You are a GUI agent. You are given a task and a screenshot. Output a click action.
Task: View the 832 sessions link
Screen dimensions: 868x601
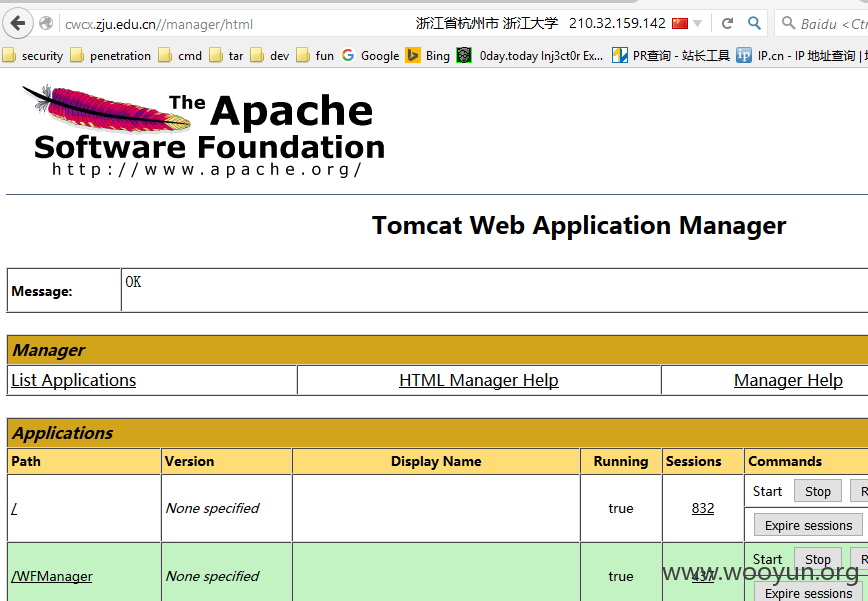point(702,508)
